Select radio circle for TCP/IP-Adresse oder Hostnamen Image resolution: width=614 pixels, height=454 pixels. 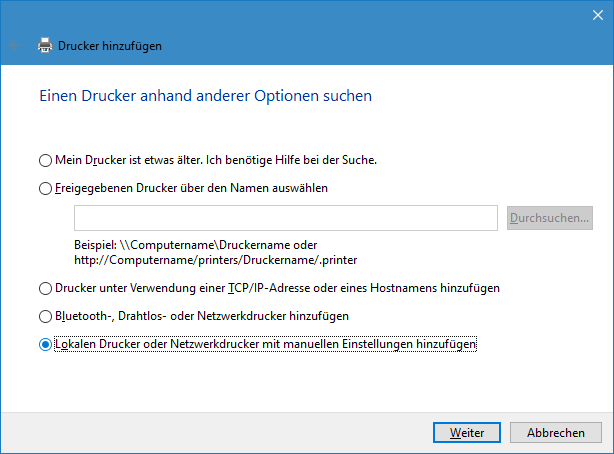[x=45, y=288]
